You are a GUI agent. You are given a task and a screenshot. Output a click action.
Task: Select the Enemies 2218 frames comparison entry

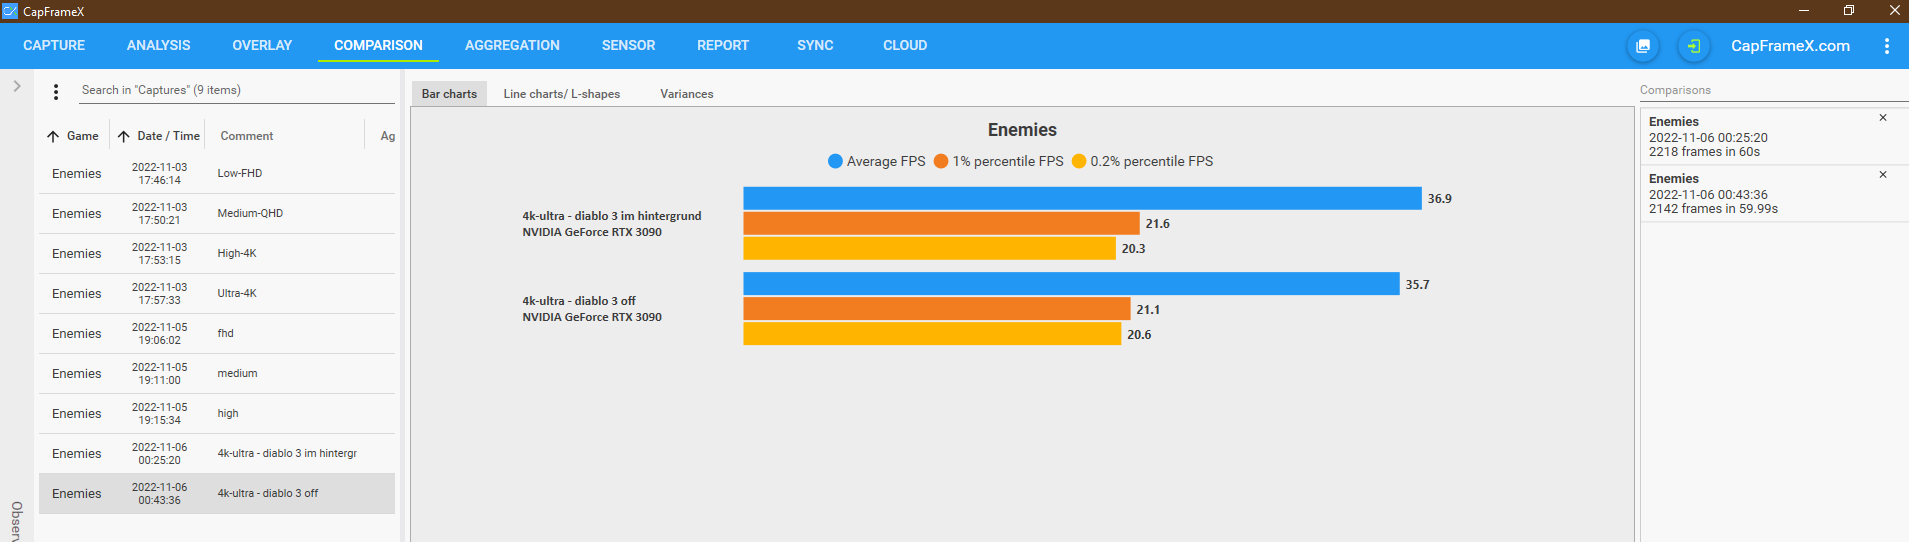(1774, 137)
